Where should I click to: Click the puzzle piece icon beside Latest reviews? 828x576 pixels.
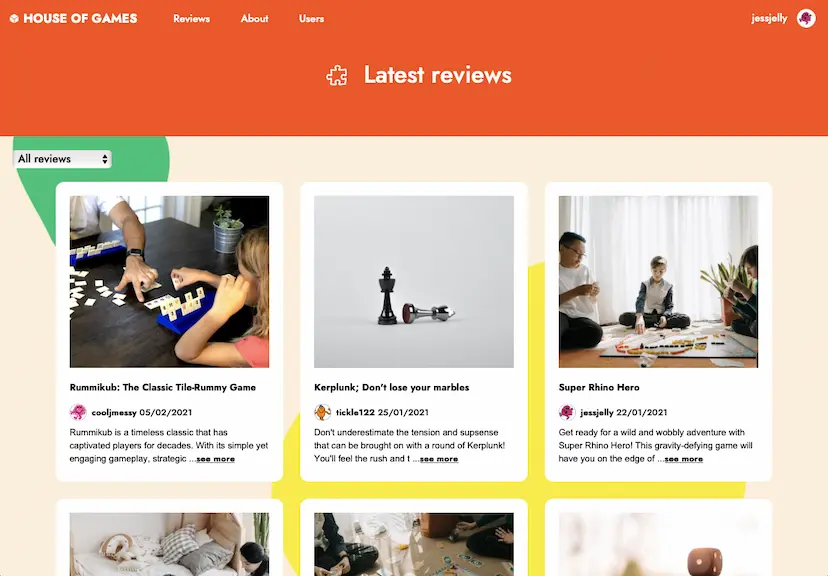(x=337, y=76)
